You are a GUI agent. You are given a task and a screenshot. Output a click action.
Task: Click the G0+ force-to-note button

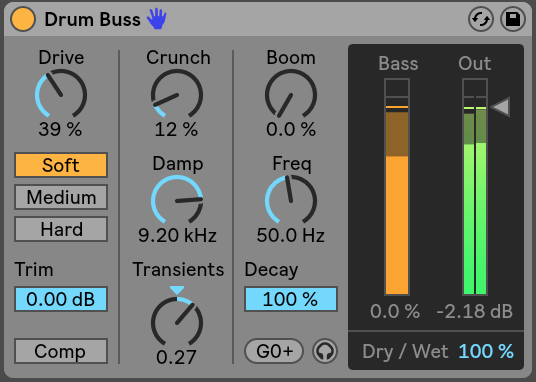274,351
